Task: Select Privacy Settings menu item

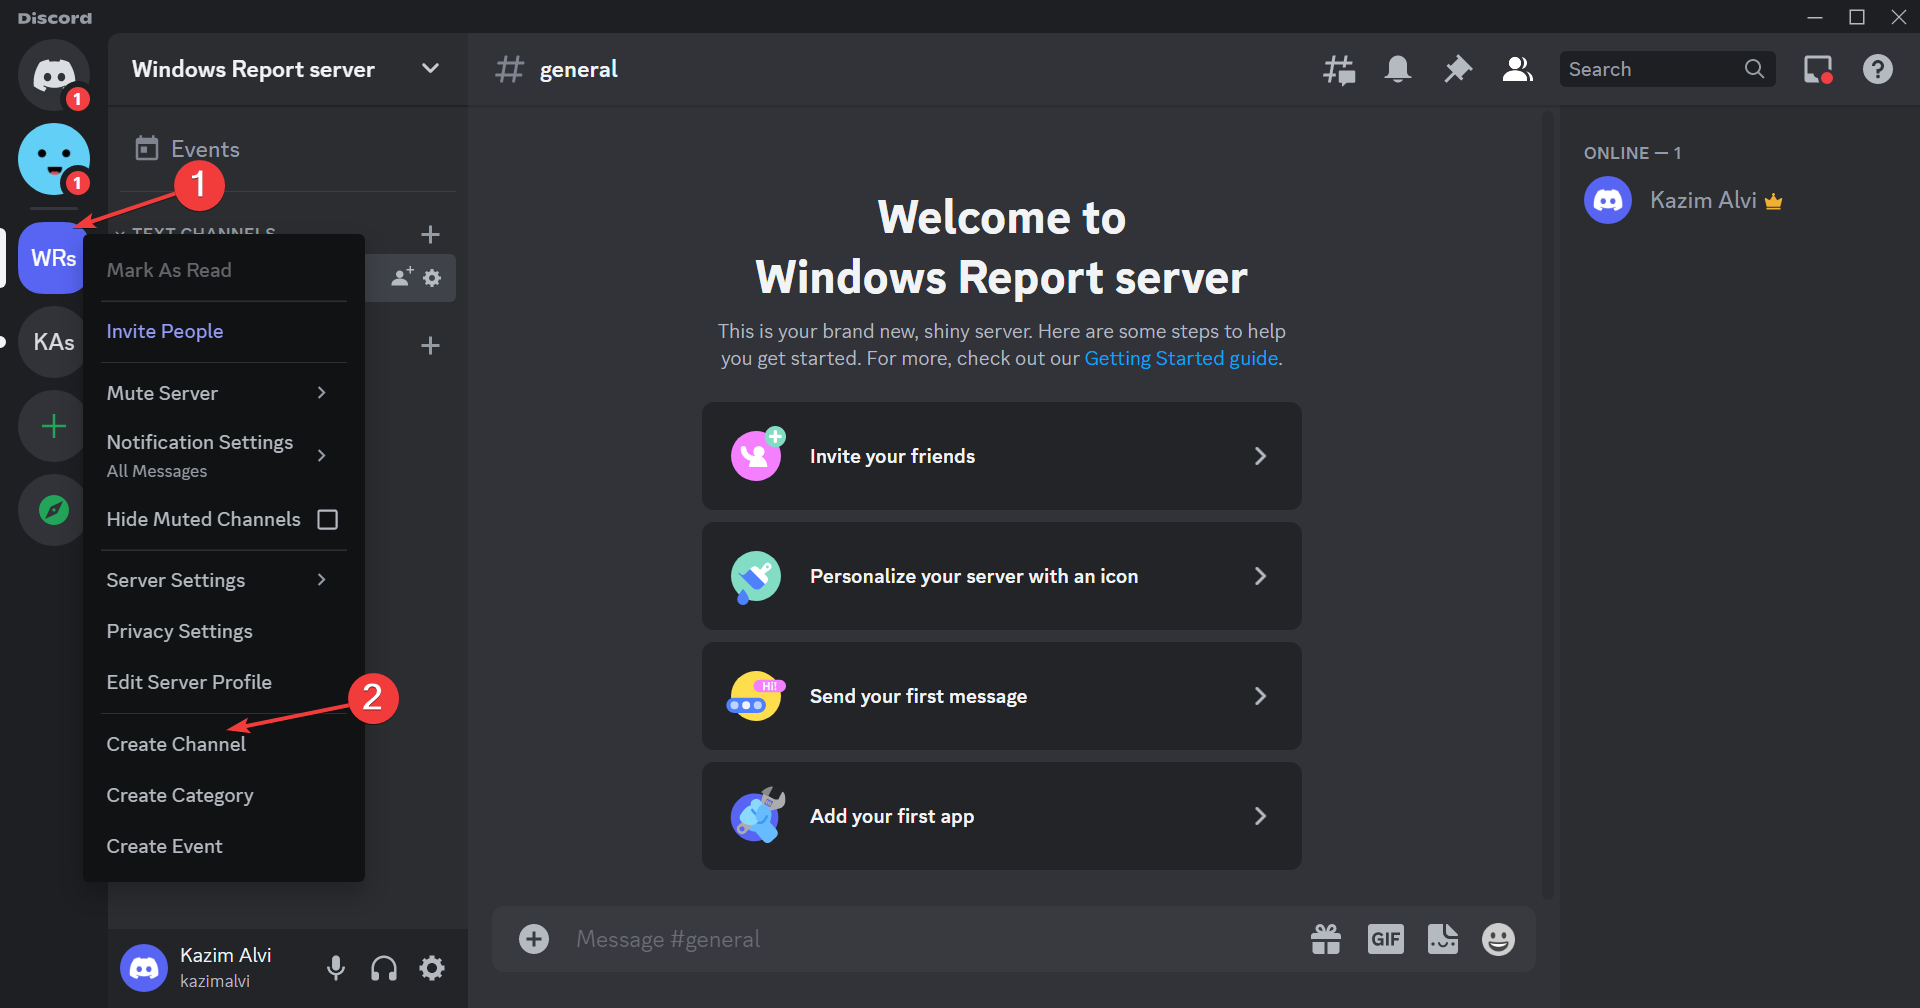Action: pos(224,631)
